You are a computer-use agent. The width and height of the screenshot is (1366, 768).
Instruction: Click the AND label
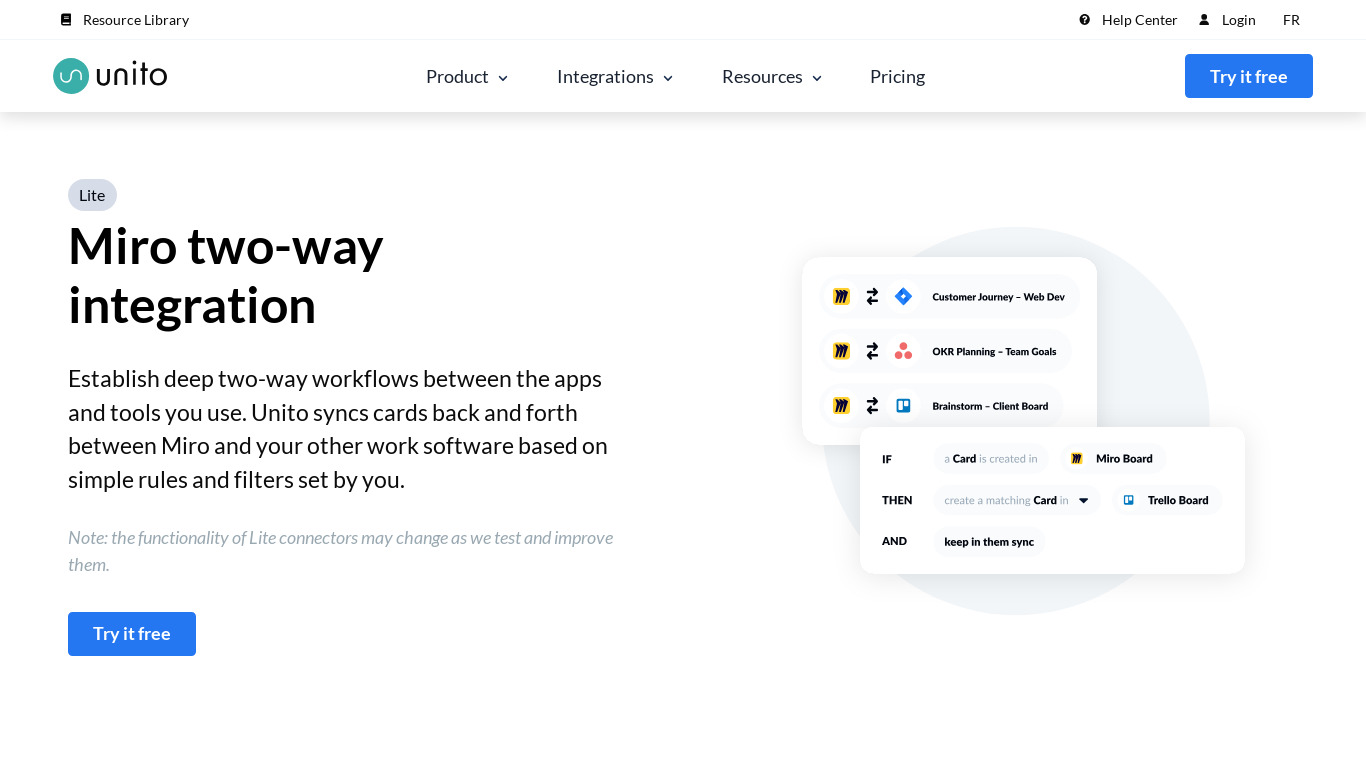click(x=894, y=541)
